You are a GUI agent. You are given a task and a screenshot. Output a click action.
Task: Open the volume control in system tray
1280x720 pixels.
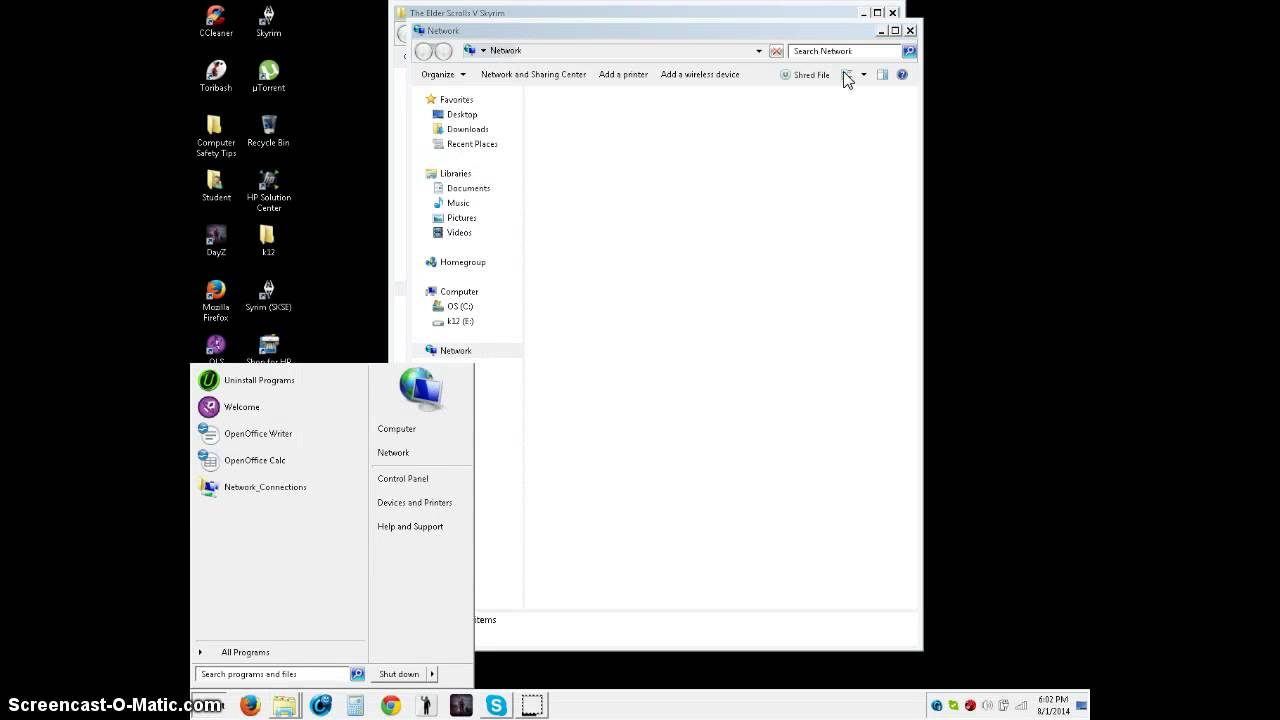pyautogui.click(x=987, y=706)
